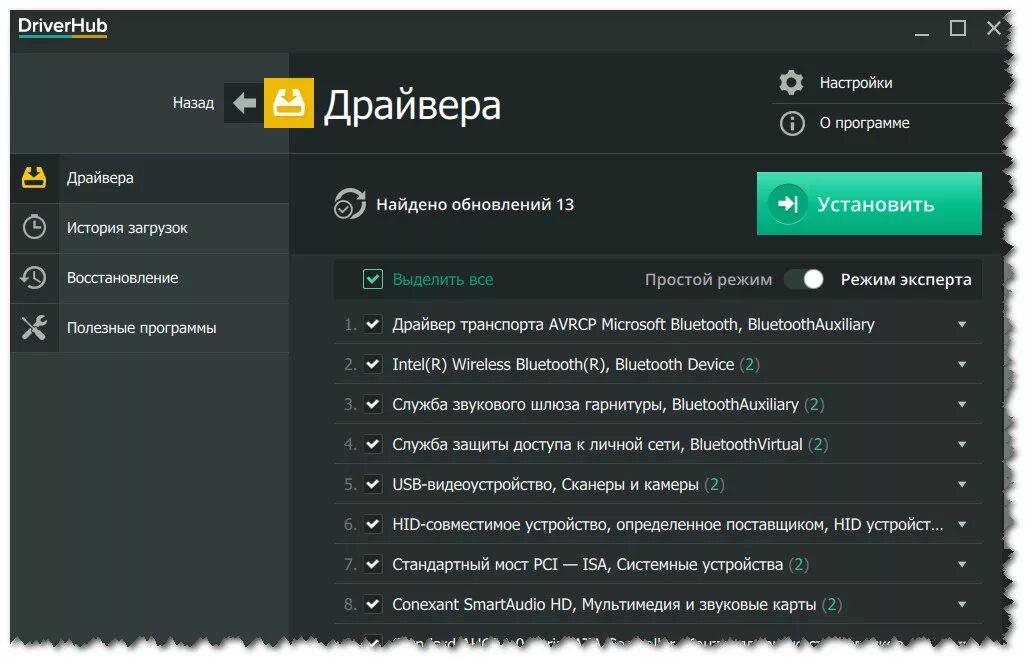Click the Драйвера sidebar download icon
Screen dimensions: 1031x664
pyautogui.click(x=34, y=178)
